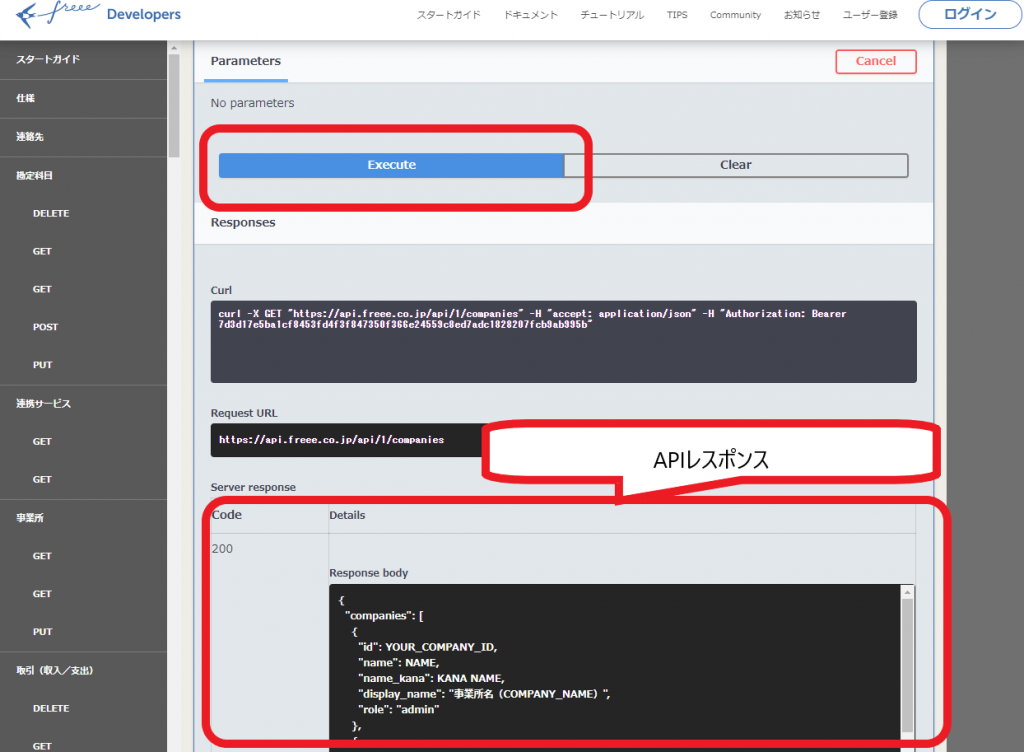The height and width of the screenshot is (752, 1024).
Task: Open the TIPS menu item
Action: click(x=677, y=15)
